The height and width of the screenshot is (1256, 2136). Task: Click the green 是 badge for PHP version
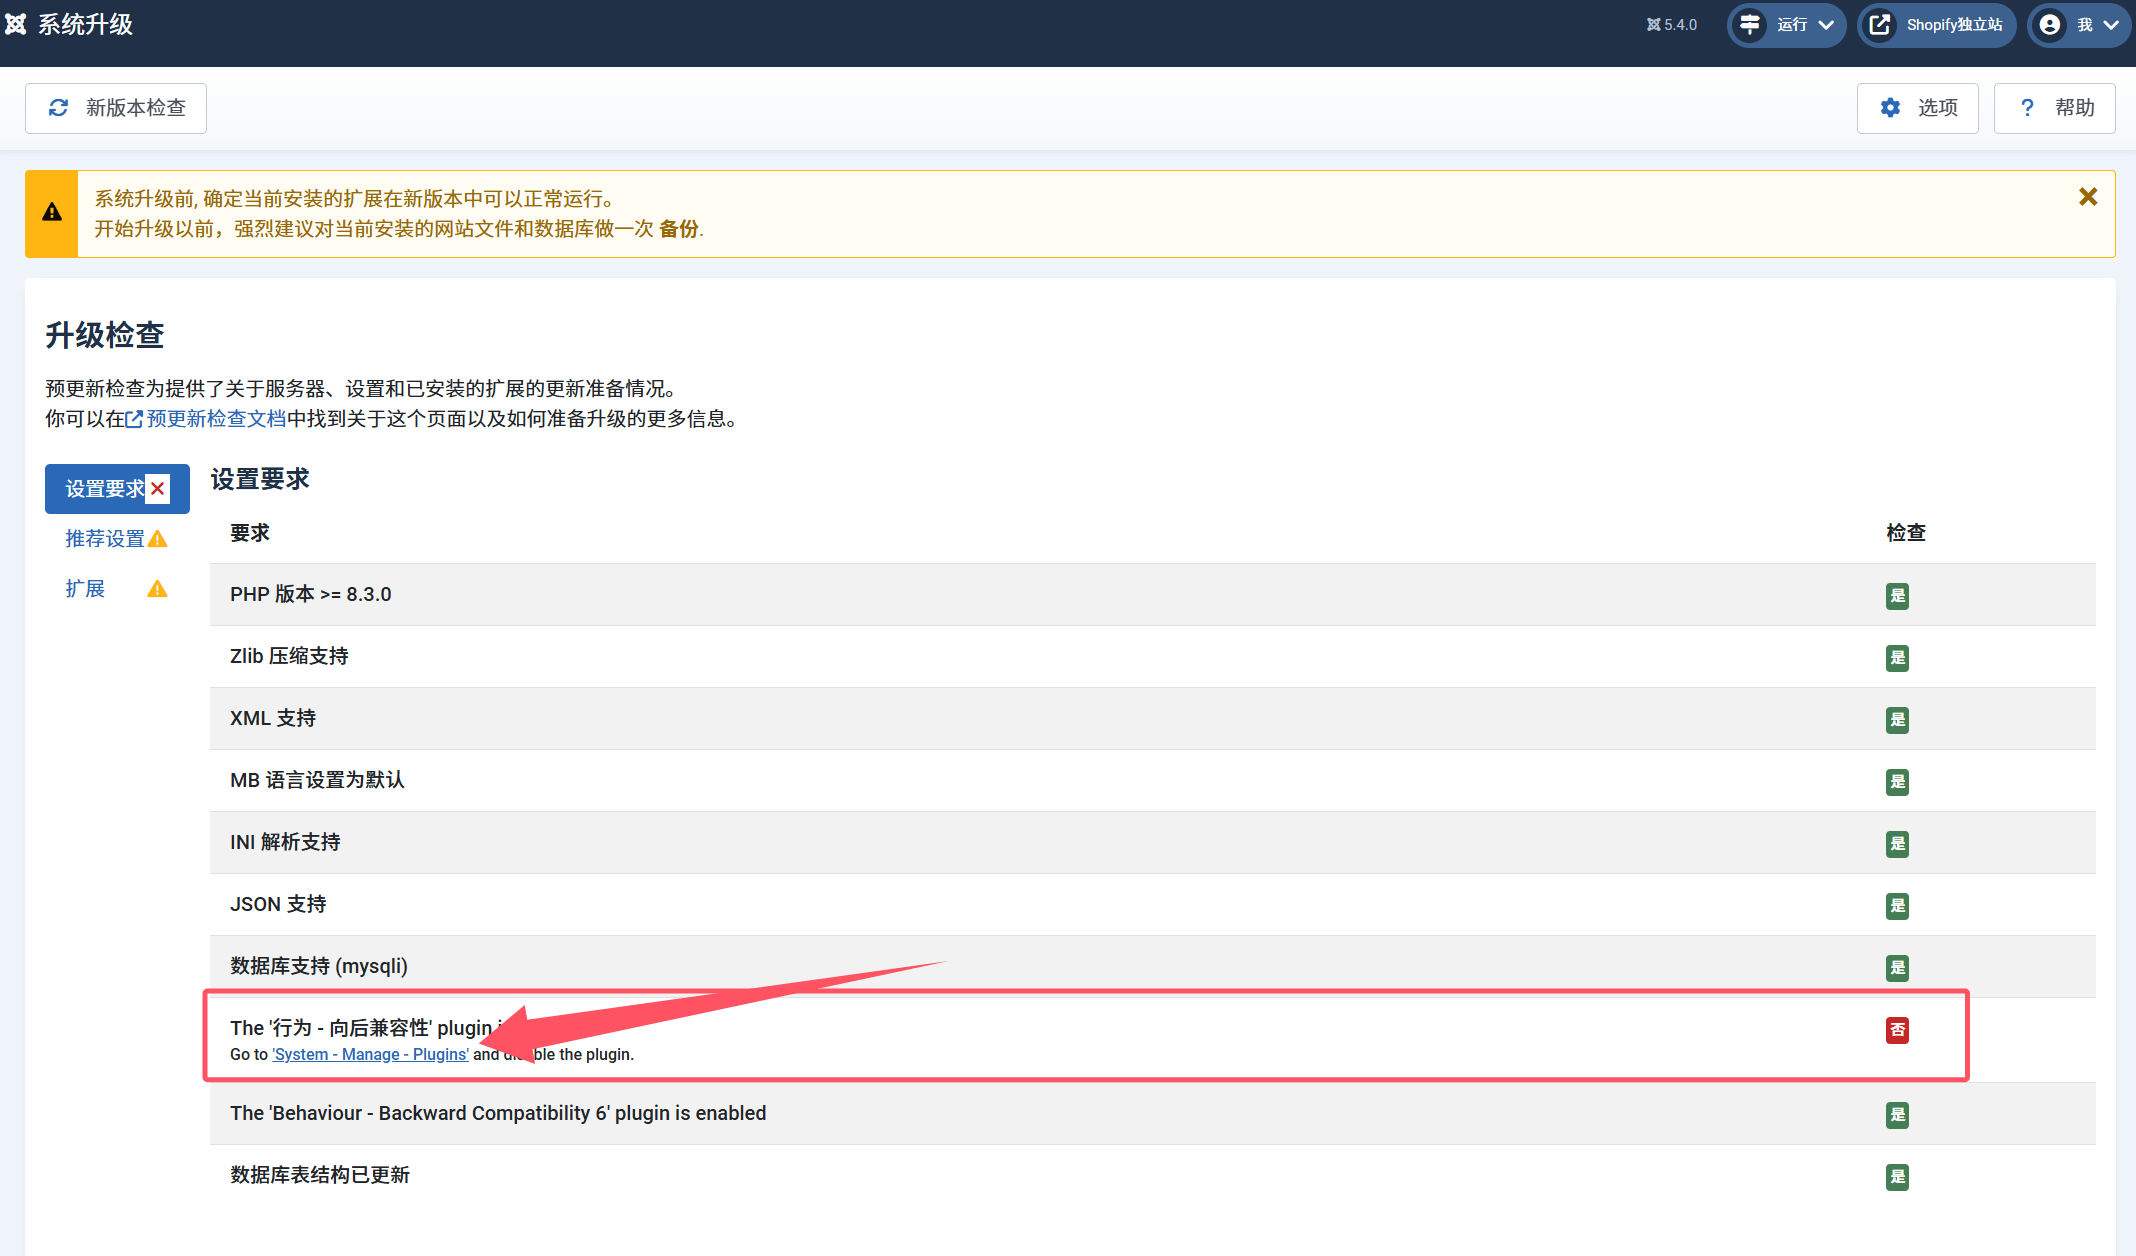tap(1897, 596)
